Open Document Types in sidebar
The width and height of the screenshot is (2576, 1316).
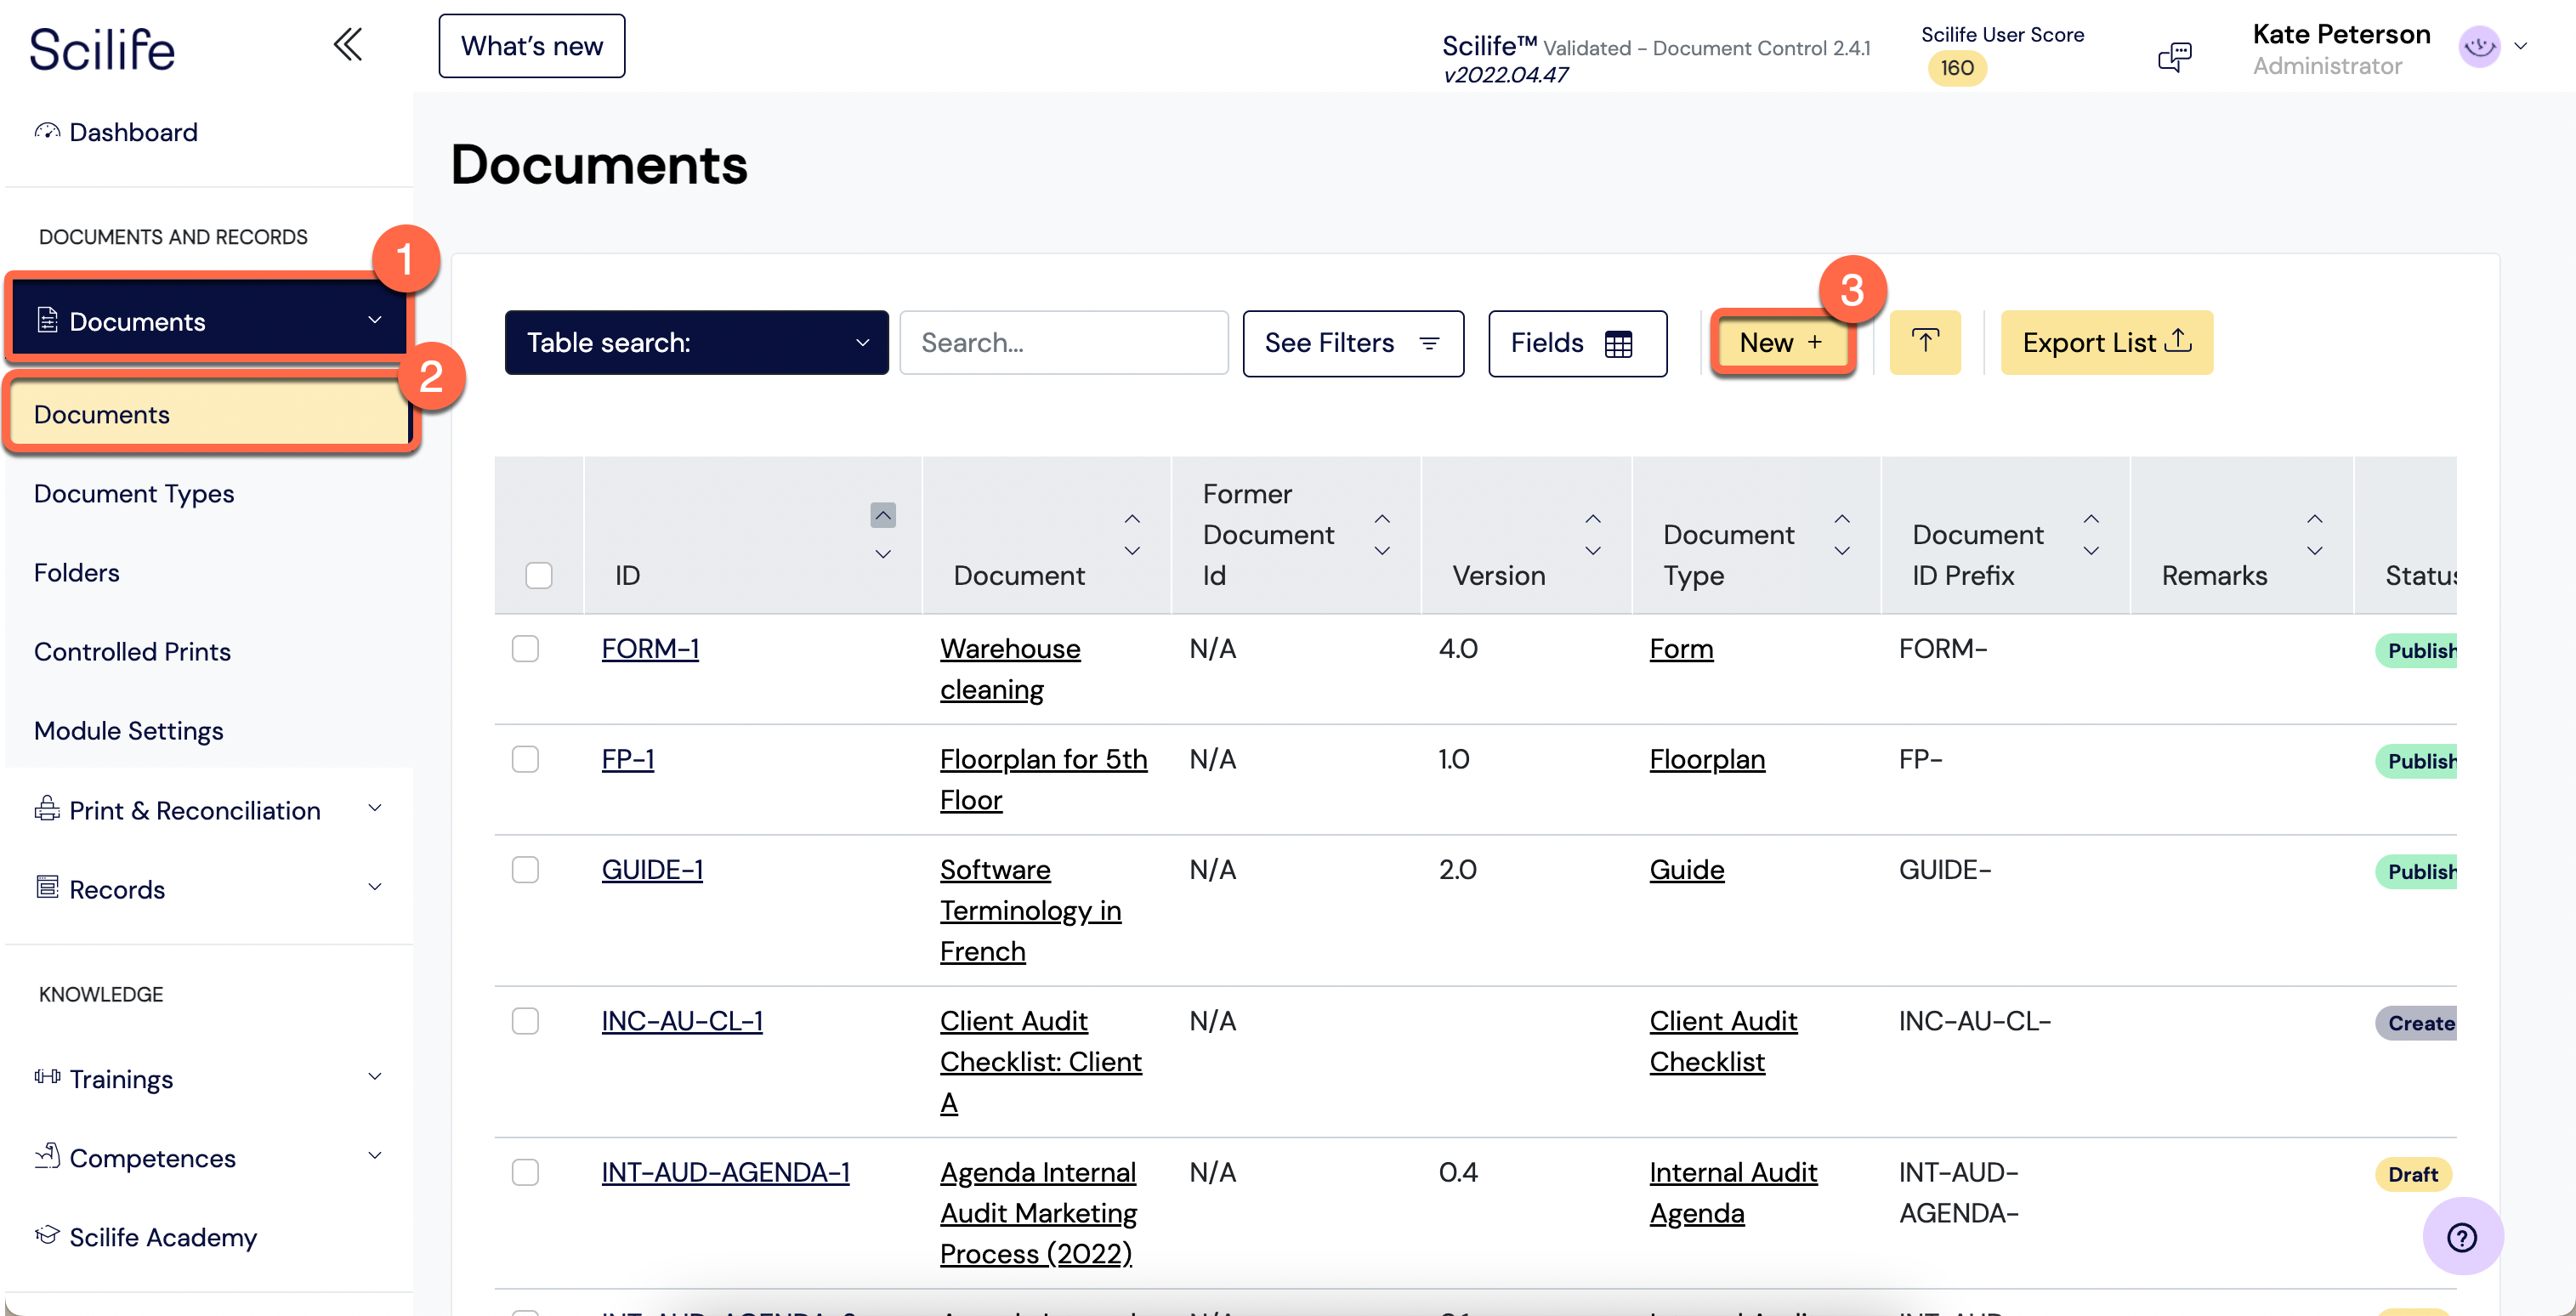134,493
